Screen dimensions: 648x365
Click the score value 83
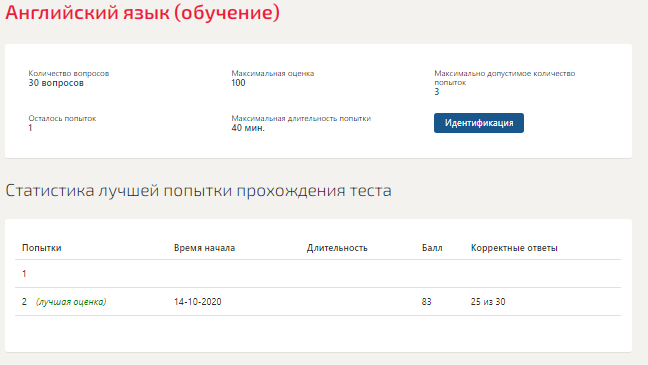click(426, 302)
